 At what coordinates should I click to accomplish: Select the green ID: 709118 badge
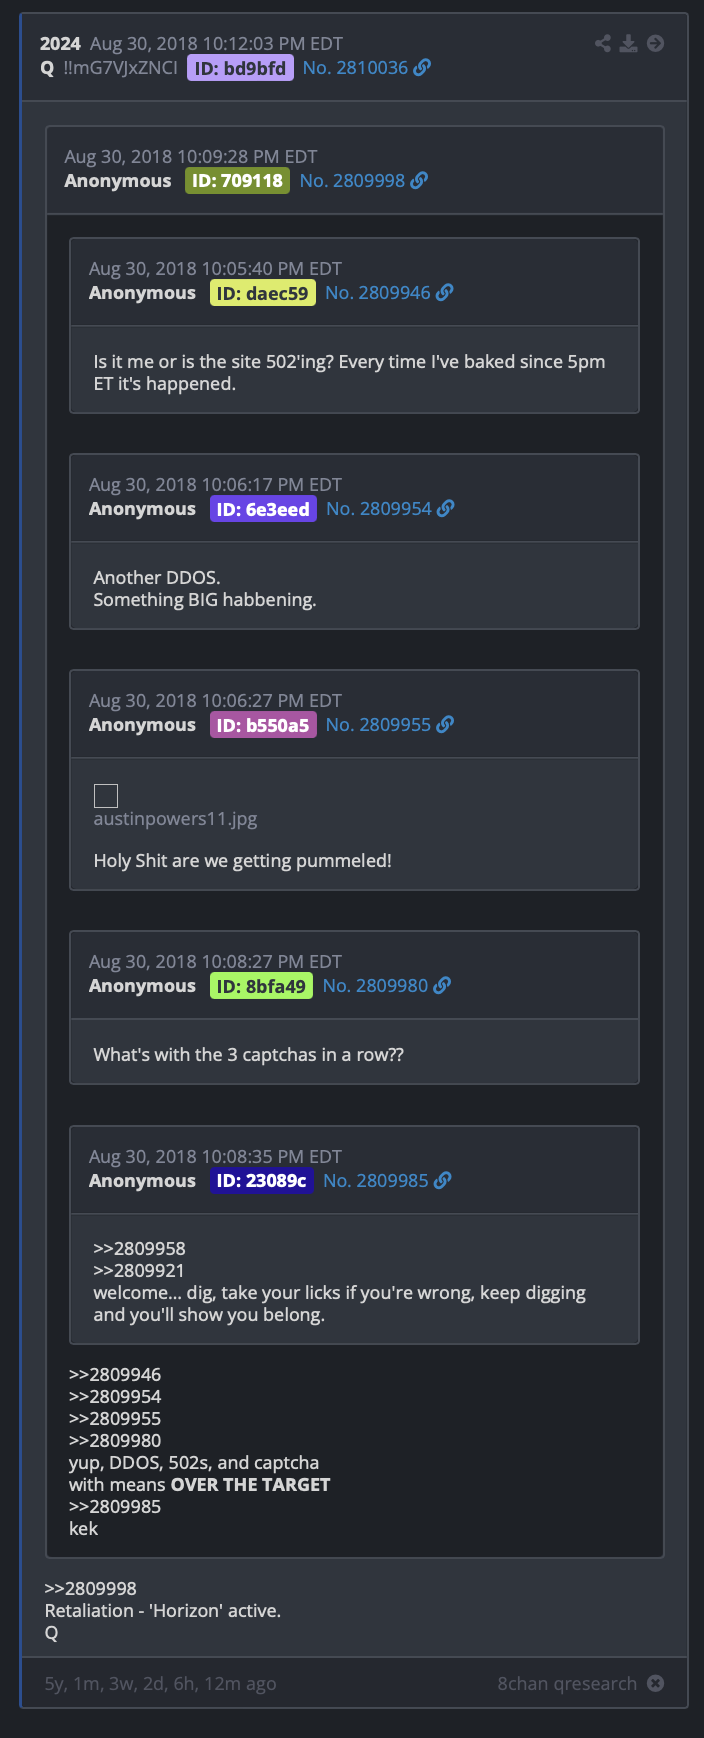pos(237,181)
